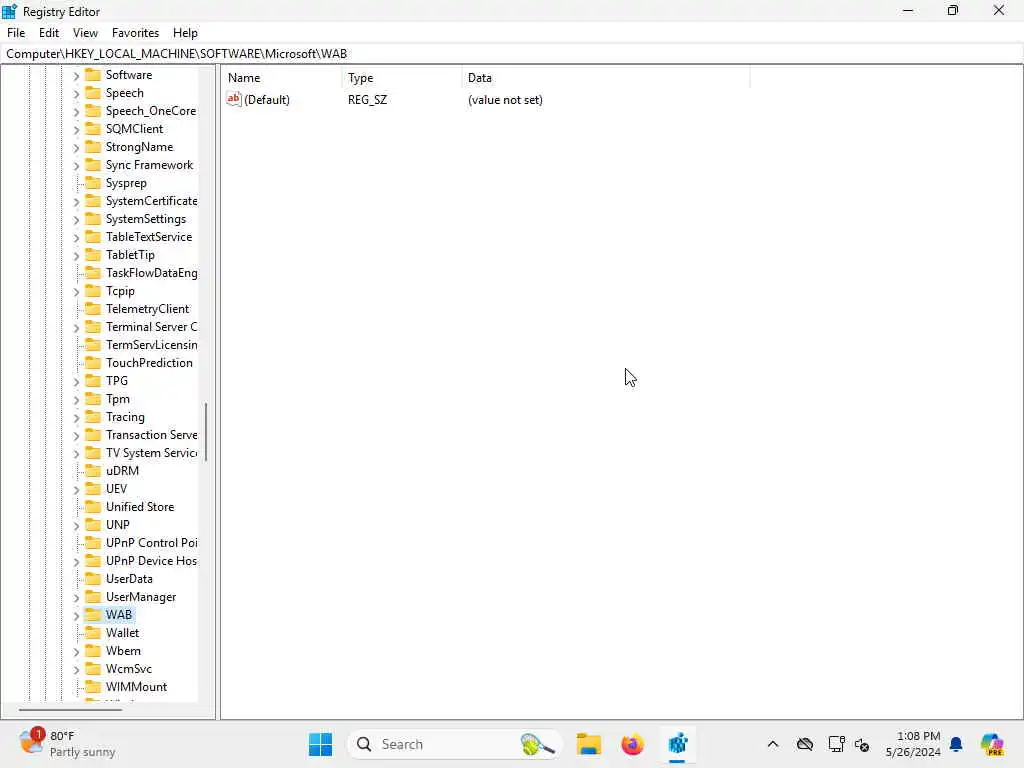Open the Copilot preview icon
This screenshot has width=1024, height=768.
[992, 744]
